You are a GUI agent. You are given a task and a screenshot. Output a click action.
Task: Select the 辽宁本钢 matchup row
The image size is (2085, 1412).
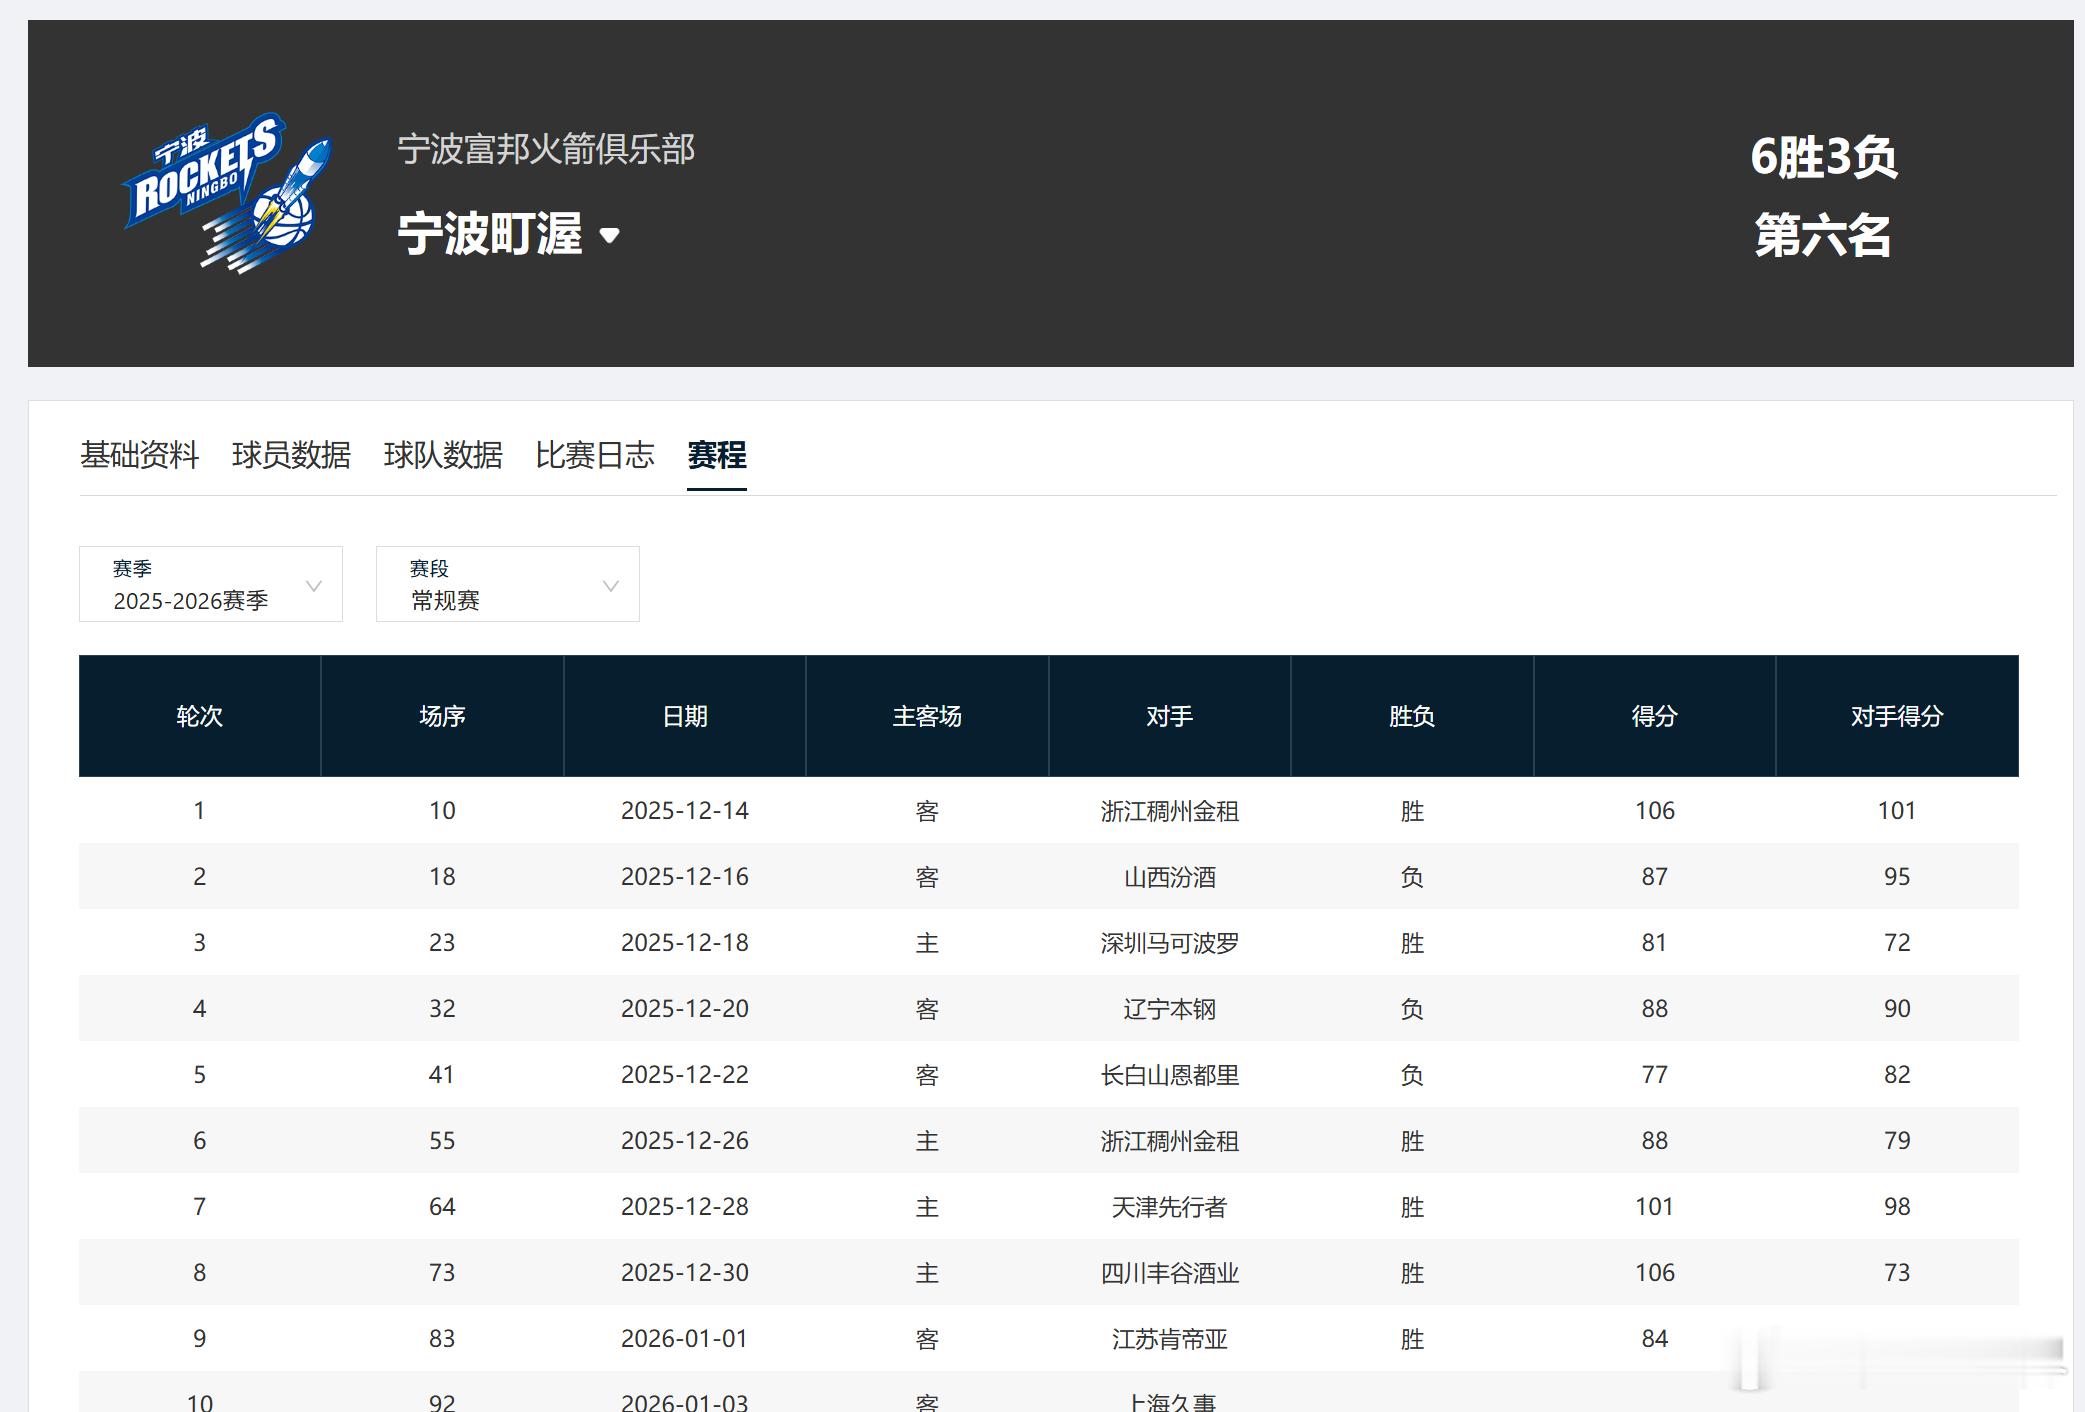coord(1170,1008)
